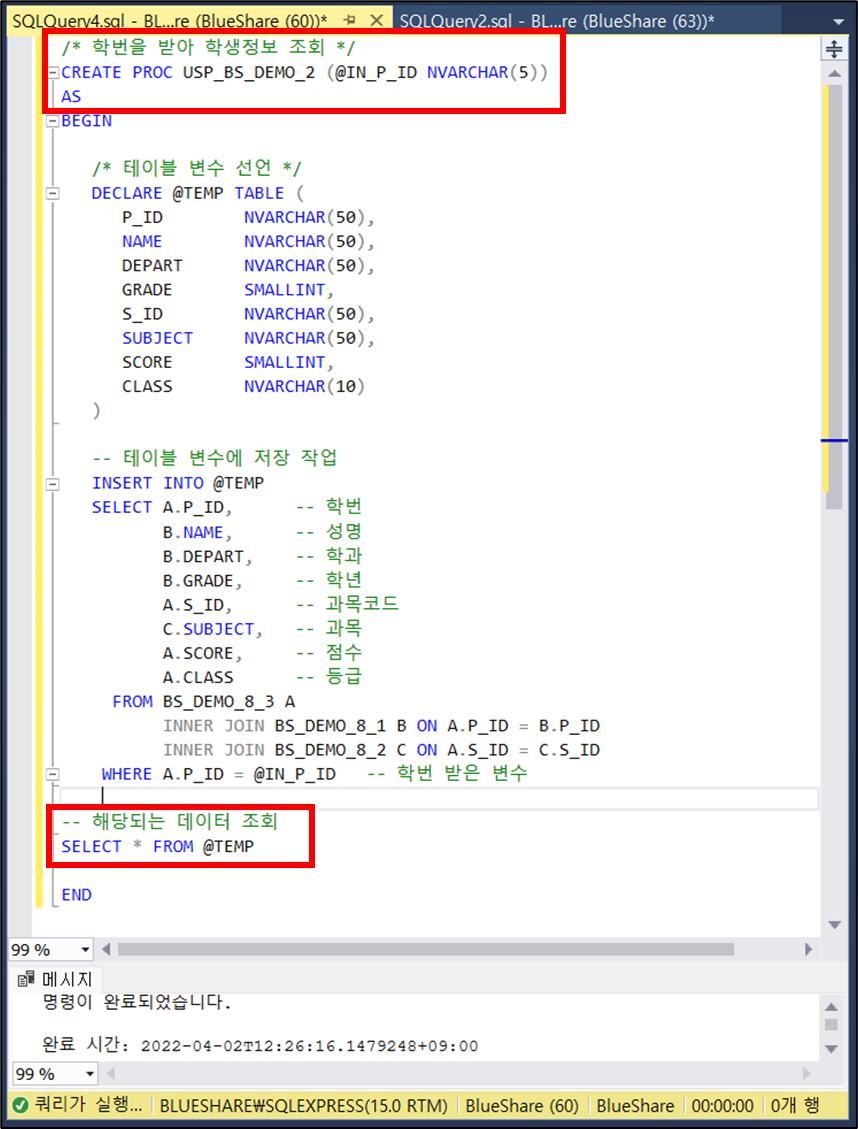
Task: Click the BLUESHARE\SQLEXPRESS(15.0 RTM) status entry
Action: point(304,1106)
